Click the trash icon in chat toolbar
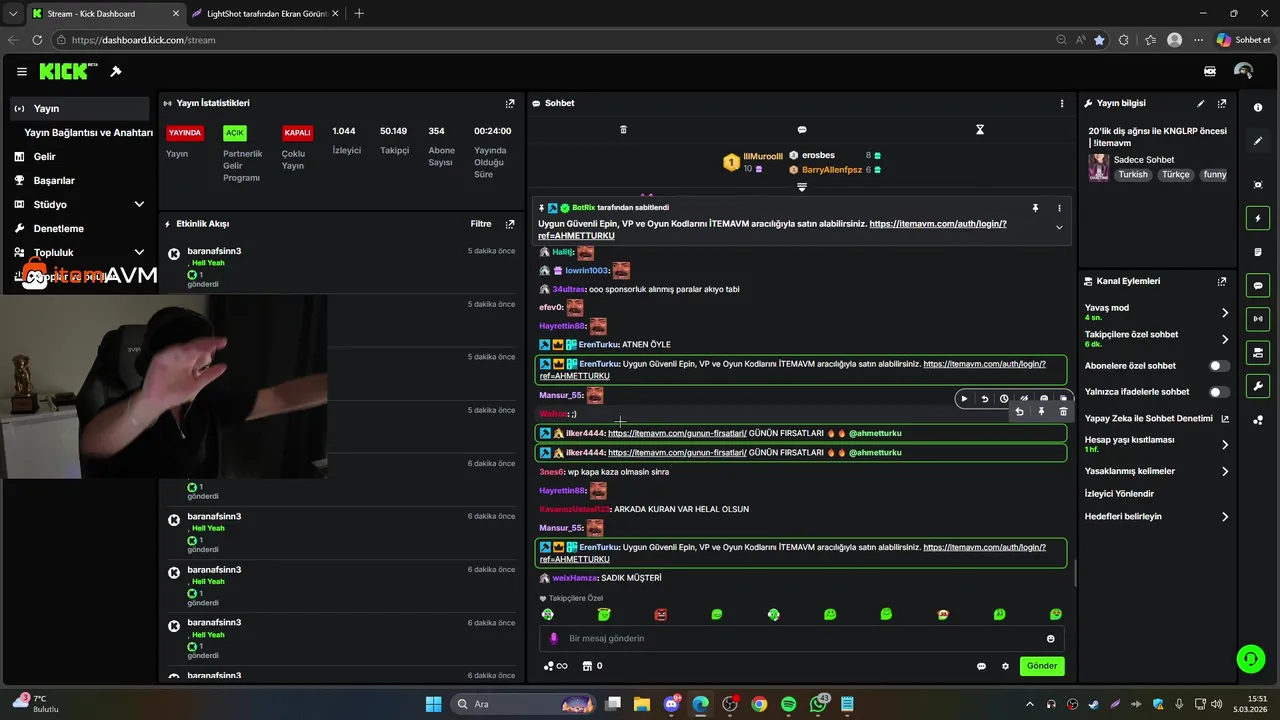Image resolution: width=1280 pixels, height=720 pixels. click(623, 130)
